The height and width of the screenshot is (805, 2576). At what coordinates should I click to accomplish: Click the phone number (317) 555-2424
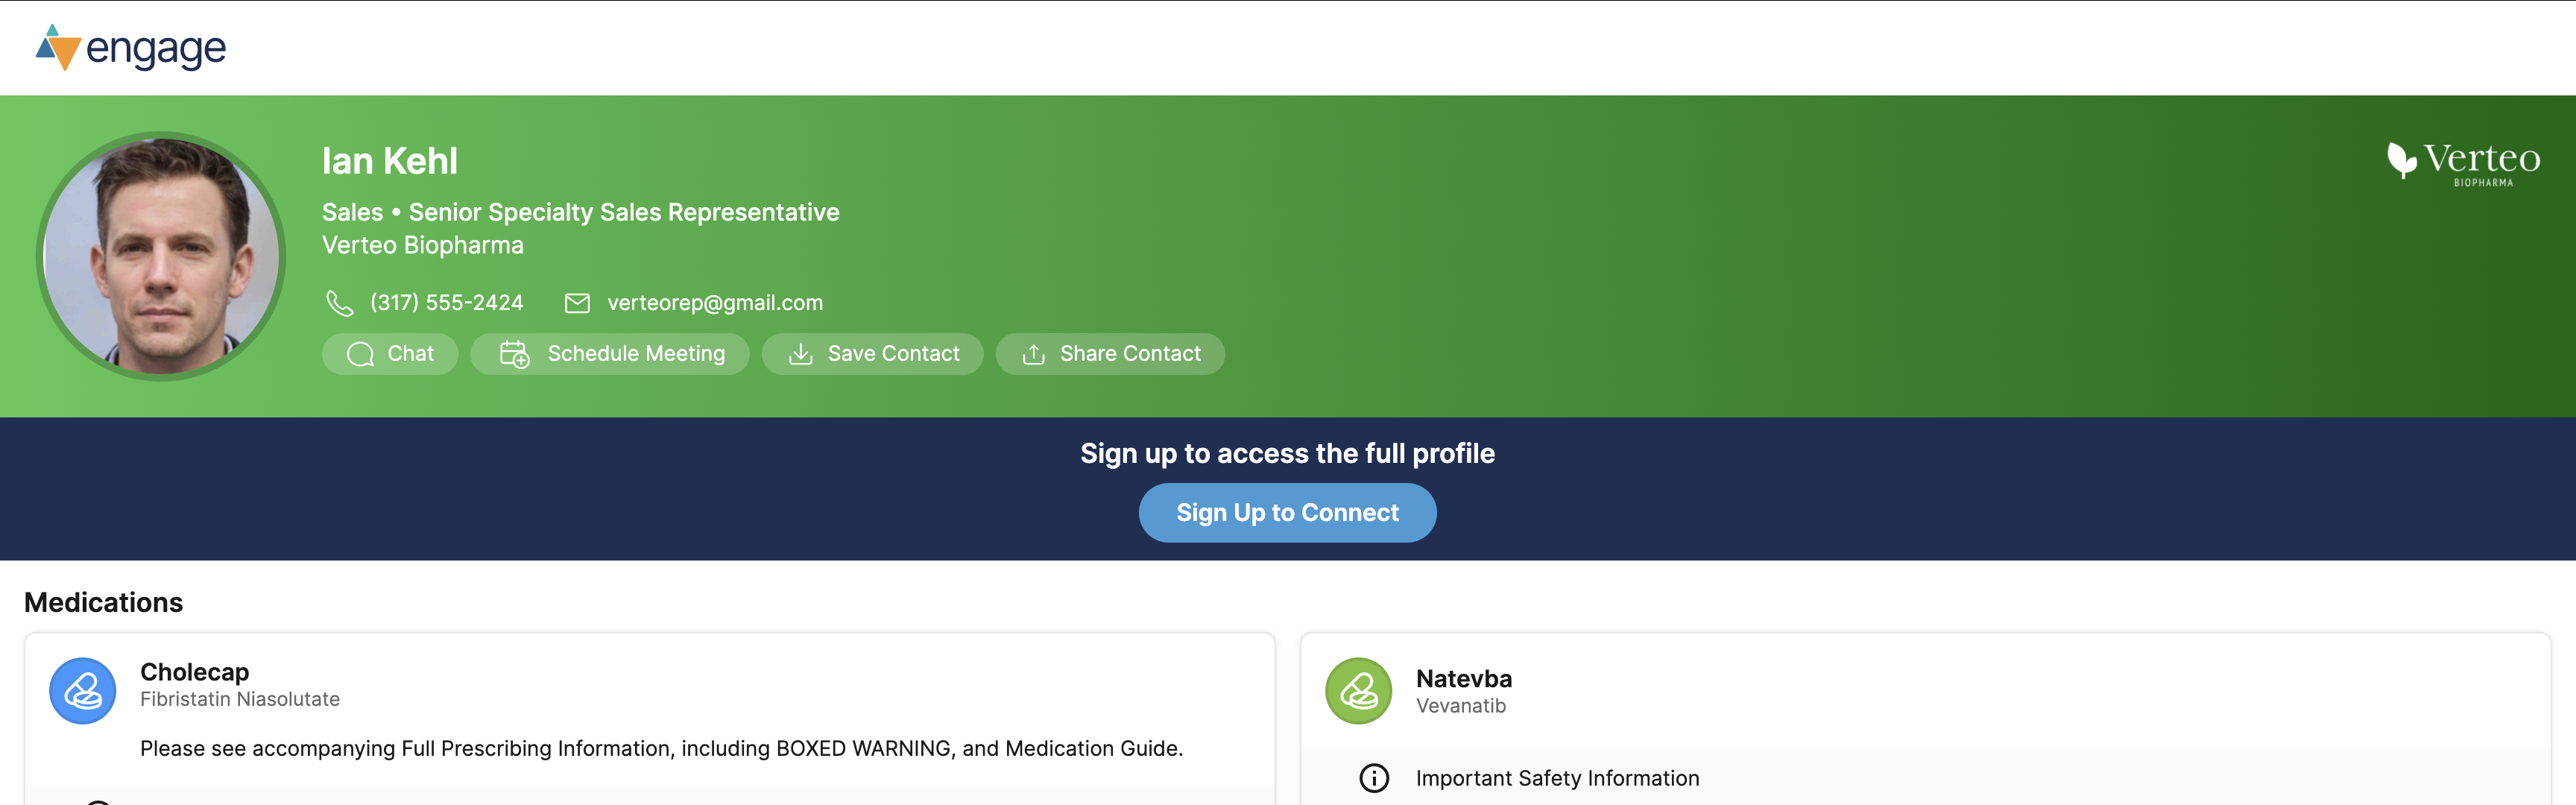click(x=446, y=303)
